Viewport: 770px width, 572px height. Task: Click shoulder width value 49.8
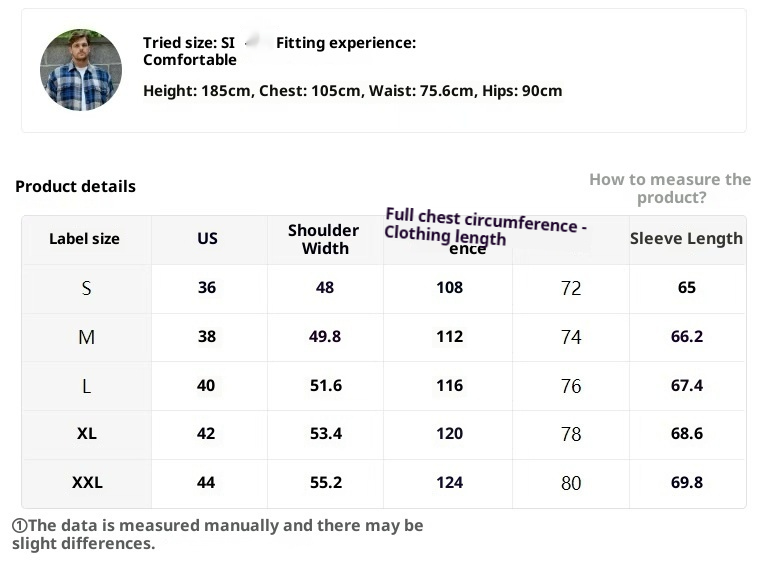point(325,337)
